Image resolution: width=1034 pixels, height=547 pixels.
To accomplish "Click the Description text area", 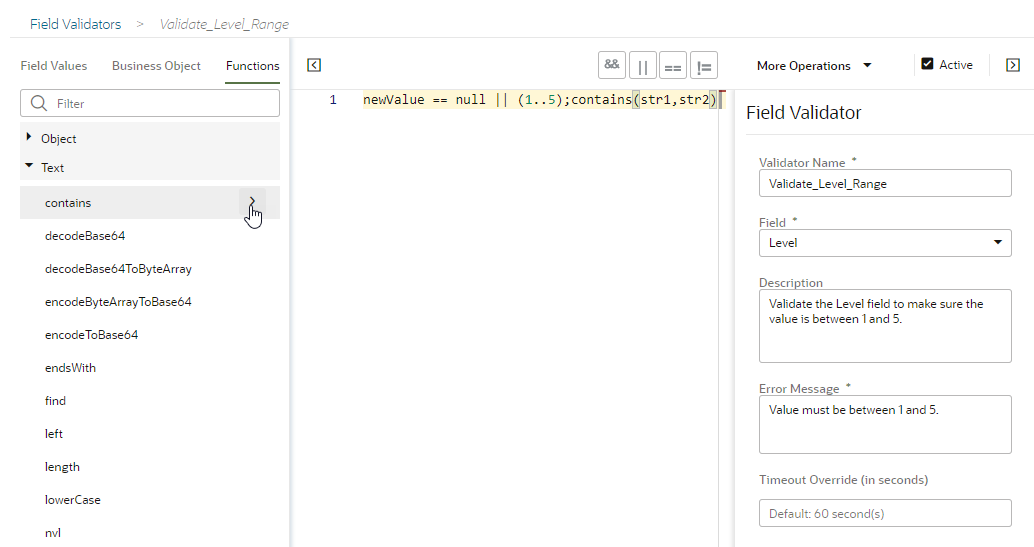I will pyautogui.click(x=885, y=326).
